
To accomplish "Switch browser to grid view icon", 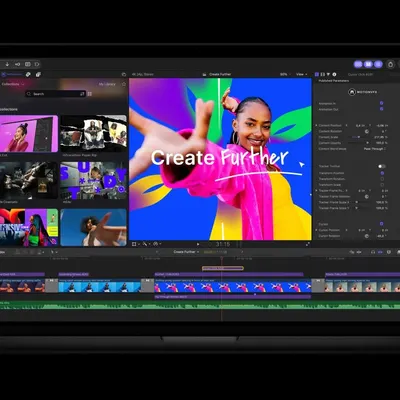I will pyautogui.click(x=90, y=94).
